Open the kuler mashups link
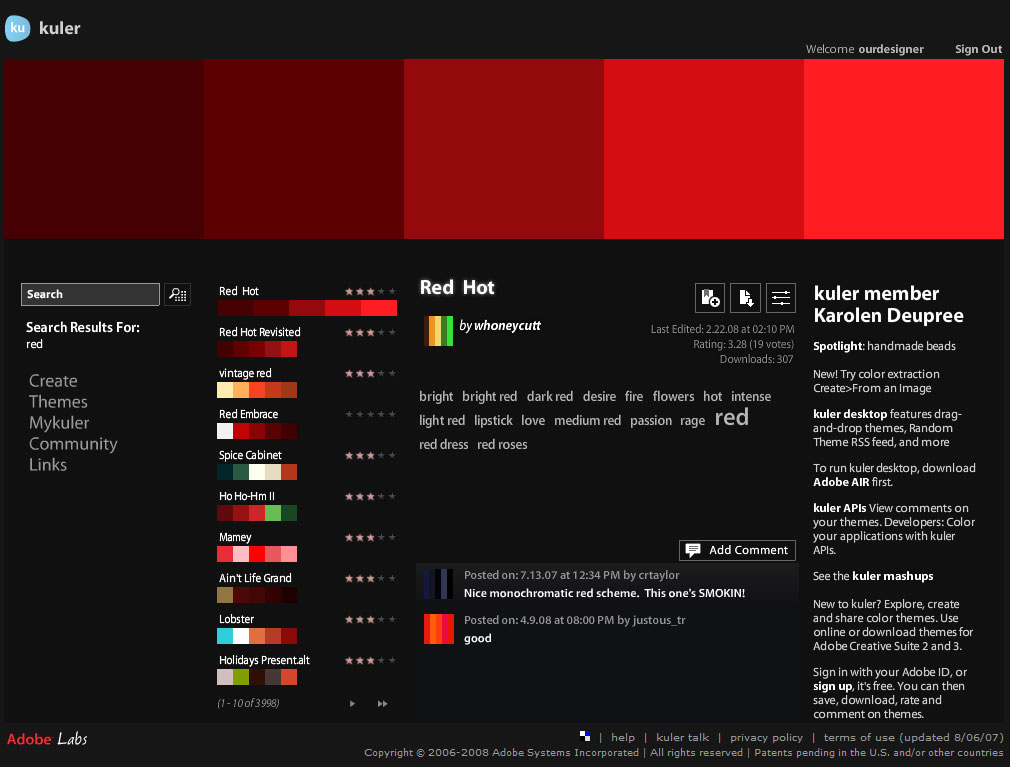This screenshot has width=1010, height=767. [x=893, y=576]
